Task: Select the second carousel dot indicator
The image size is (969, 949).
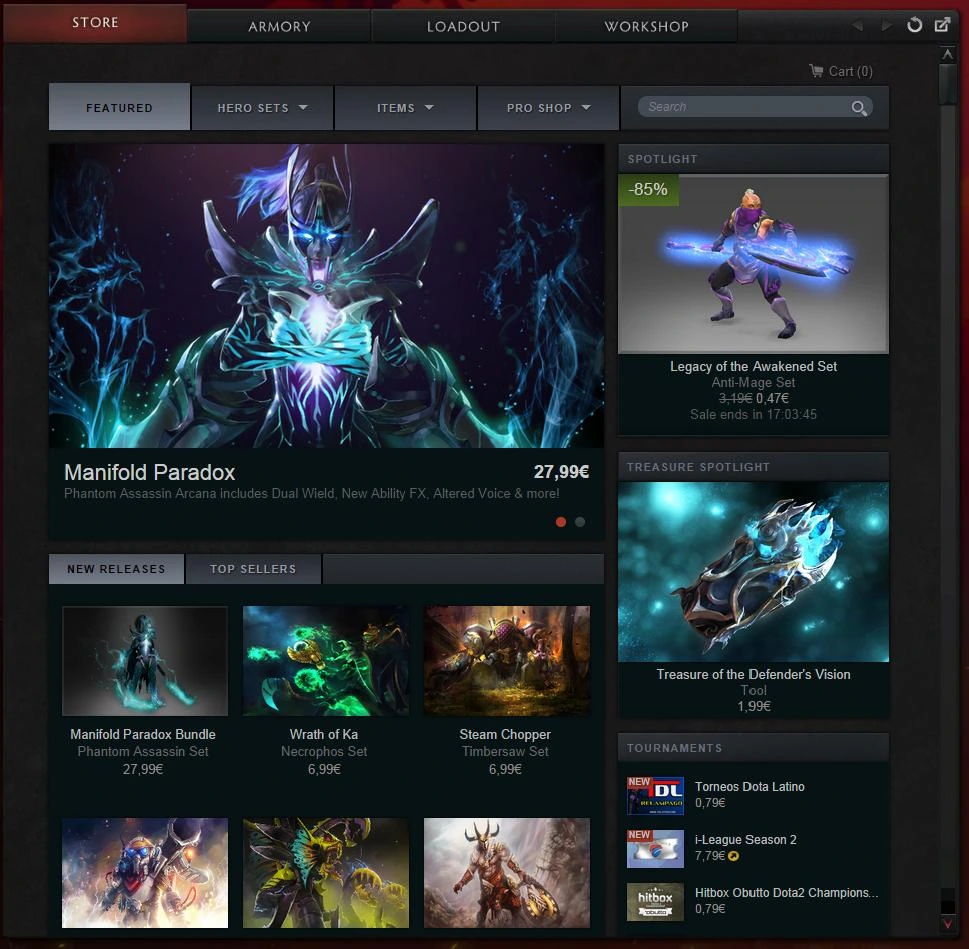Action: 580,522
